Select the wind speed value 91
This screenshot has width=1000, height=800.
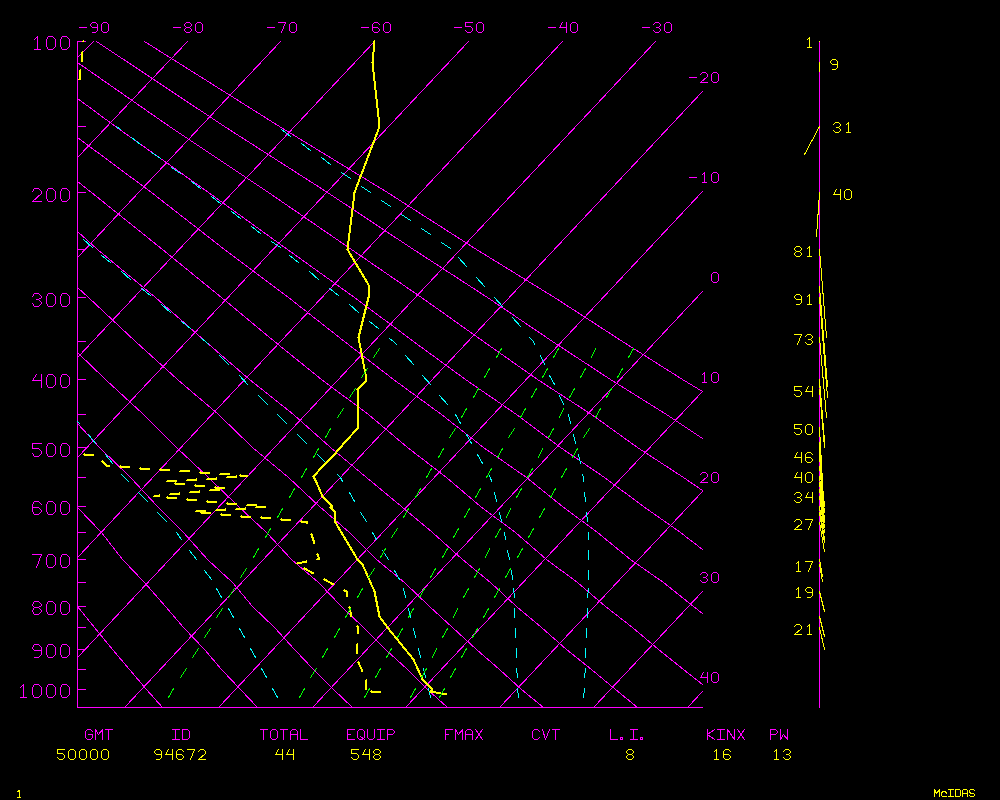coord(804,300)
